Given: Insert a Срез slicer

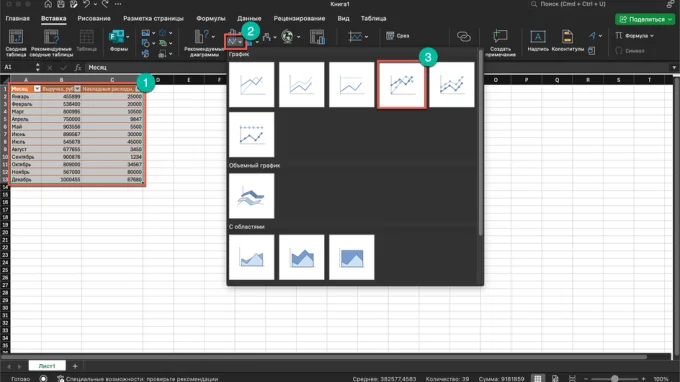Looking at the screenshot, I should (398, 36).
